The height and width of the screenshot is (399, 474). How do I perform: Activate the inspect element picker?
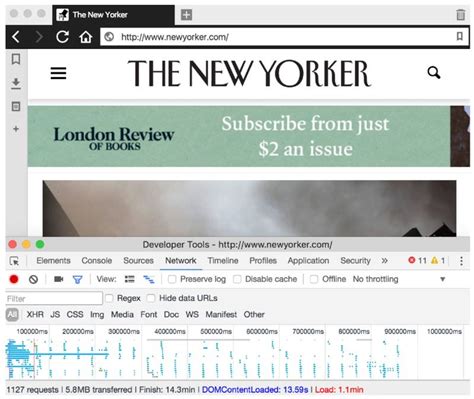tap(14, 261)
